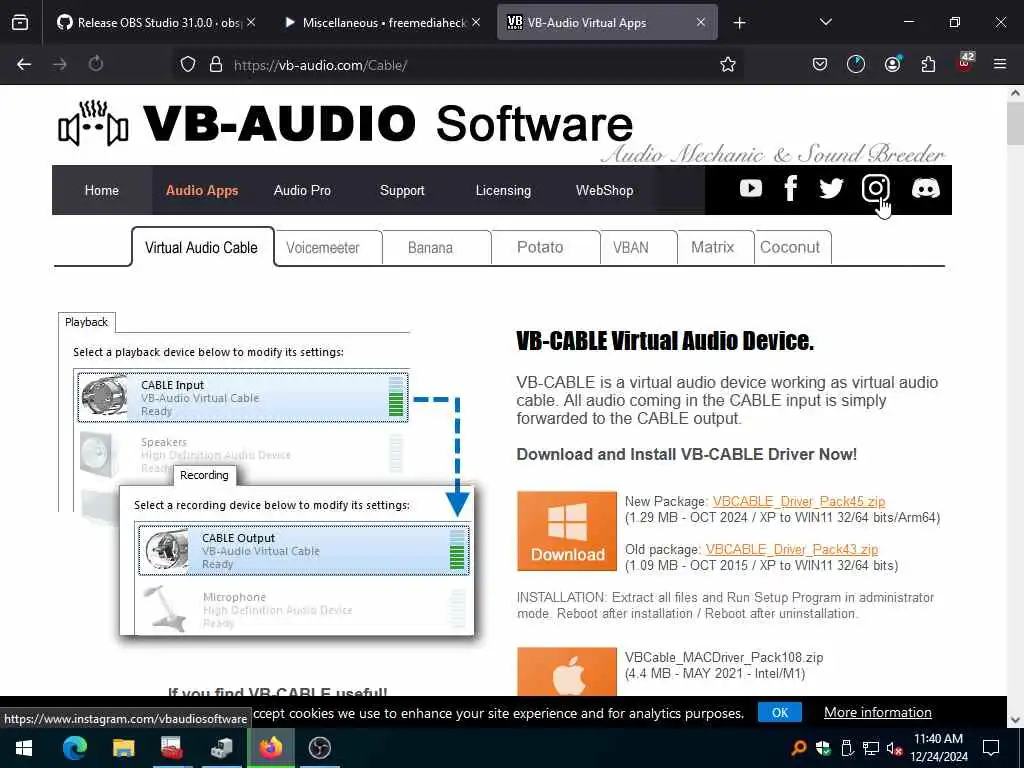The image size is (1024, 768).
Task: Open the Pocket save icon
Action: [820, 64]
